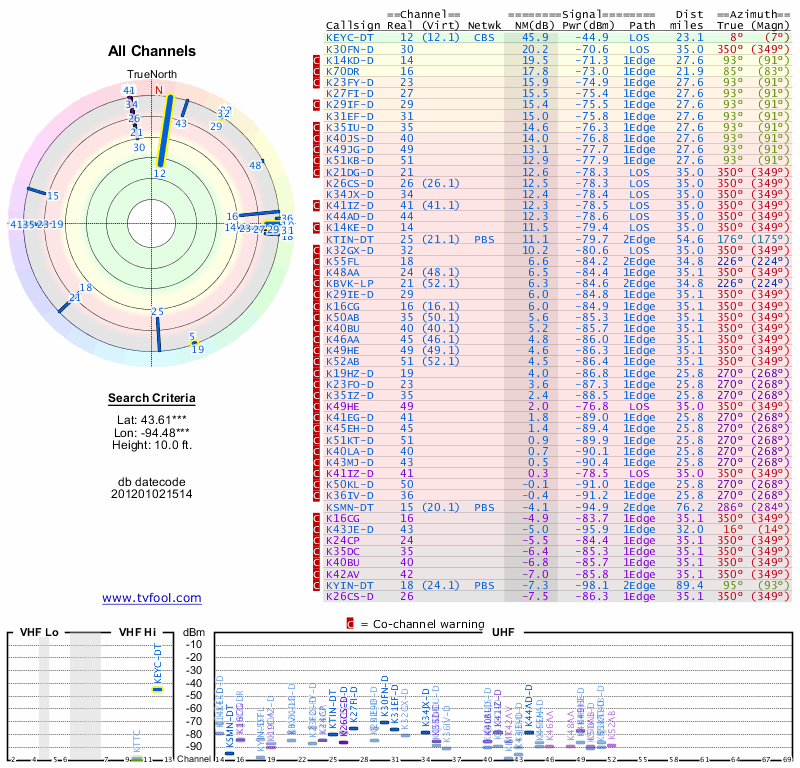
Task: Click channel 48 label on the radar plot
Action: [x=255, y=165]
